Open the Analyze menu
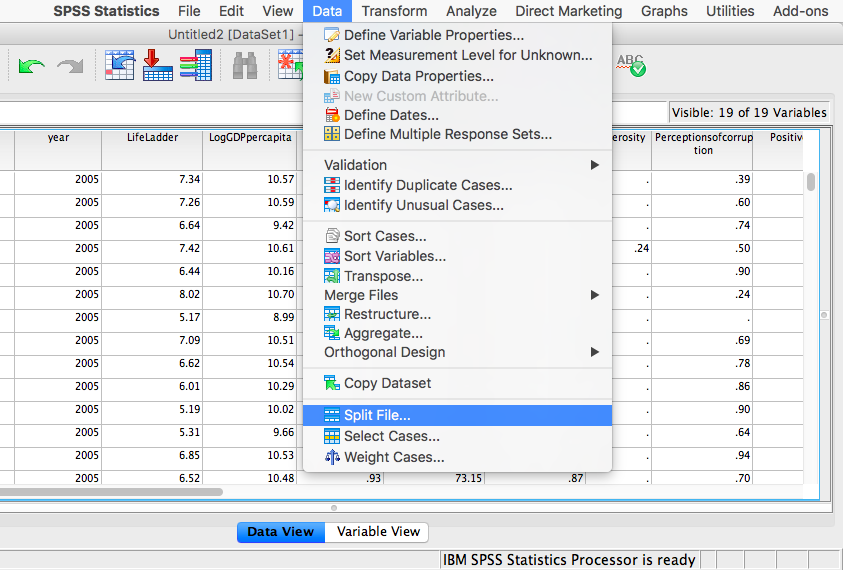 click(x=471, y=11)
